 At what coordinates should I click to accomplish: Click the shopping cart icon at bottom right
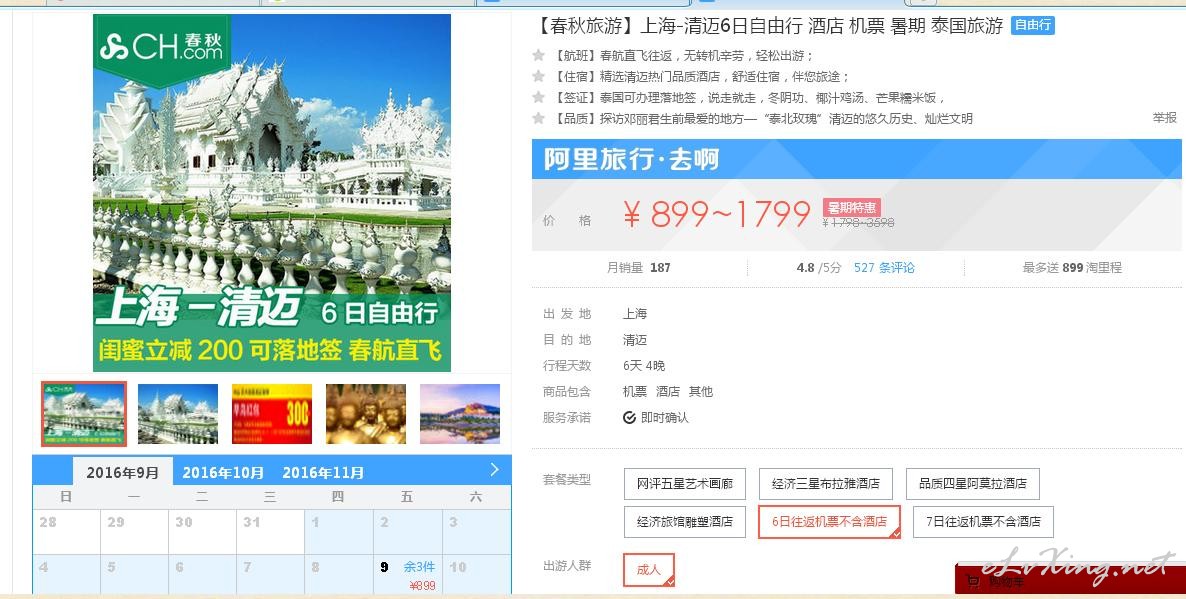tap(974, 582)
